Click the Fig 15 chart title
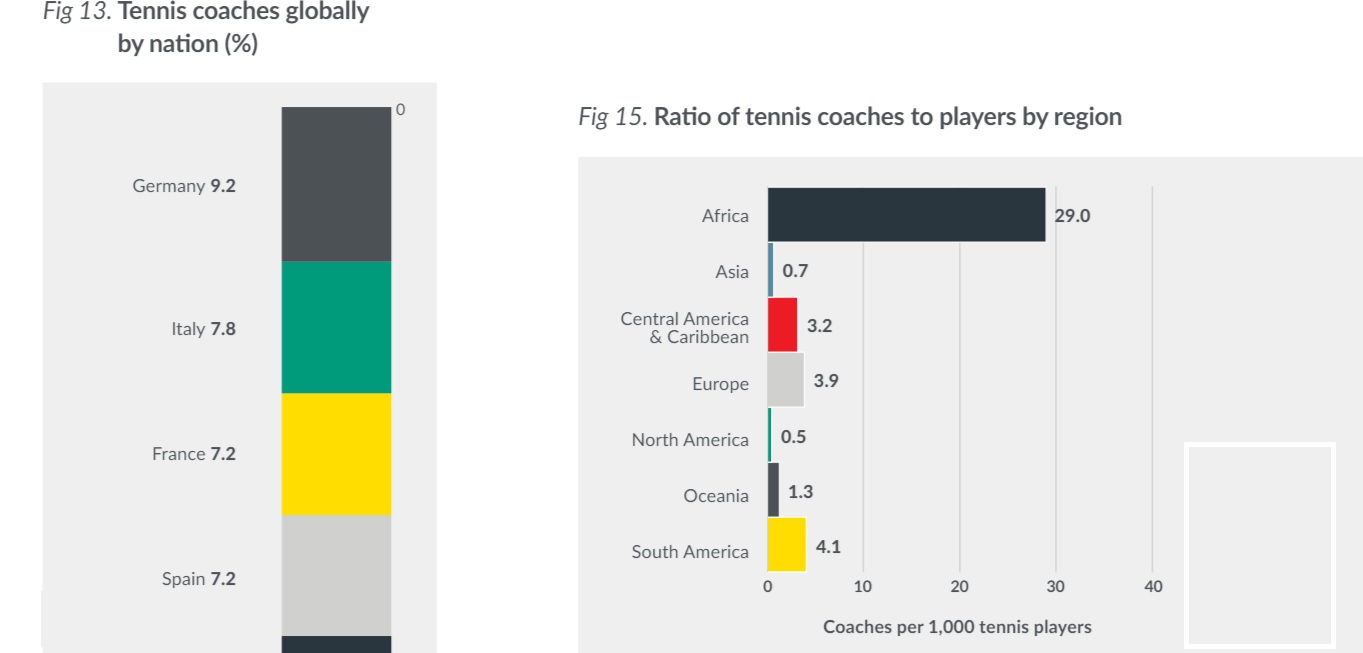 850,117
